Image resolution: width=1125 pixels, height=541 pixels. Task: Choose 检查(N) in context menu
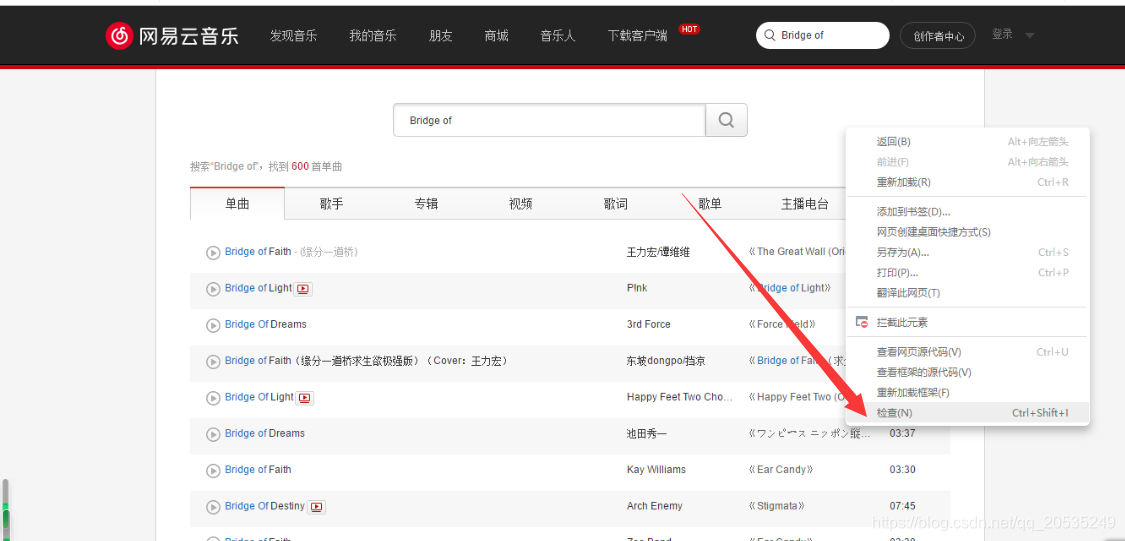click(967, 413)
